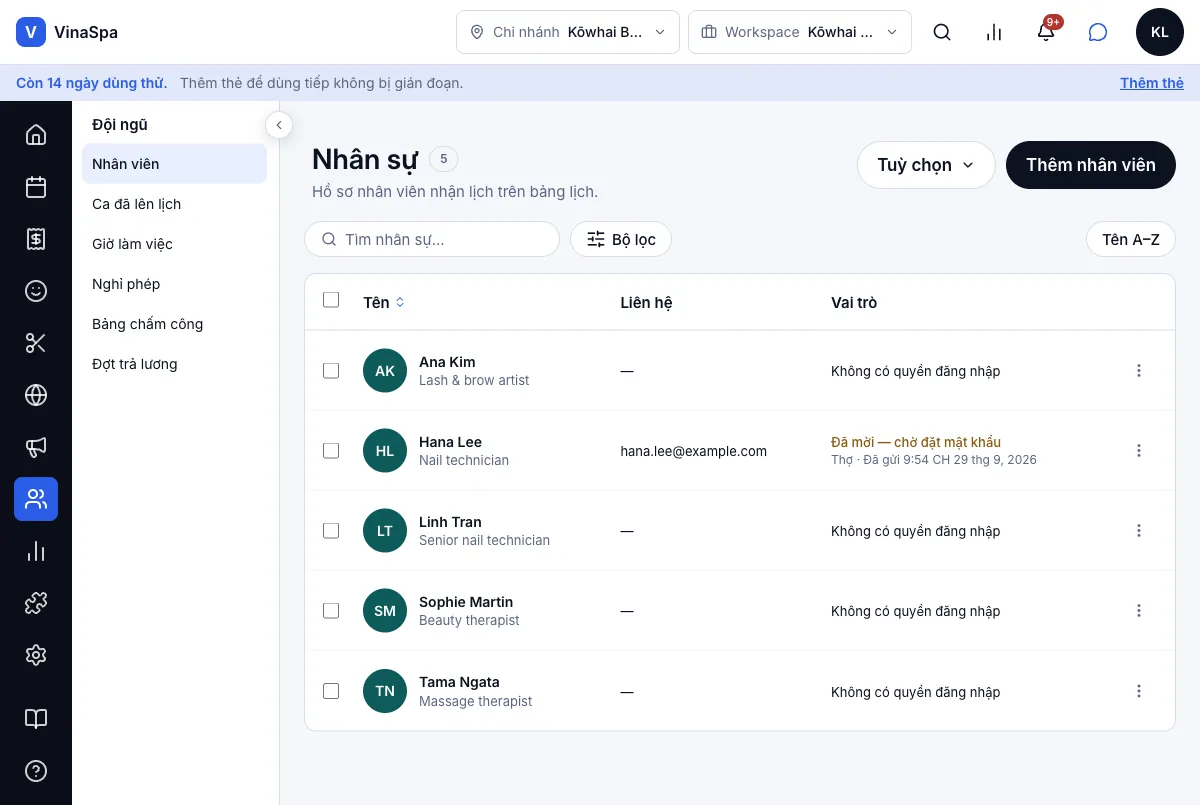Open the megaphone marketing icon in sidebar
This screenshot has height=805, width=1200.
point(36,447)
